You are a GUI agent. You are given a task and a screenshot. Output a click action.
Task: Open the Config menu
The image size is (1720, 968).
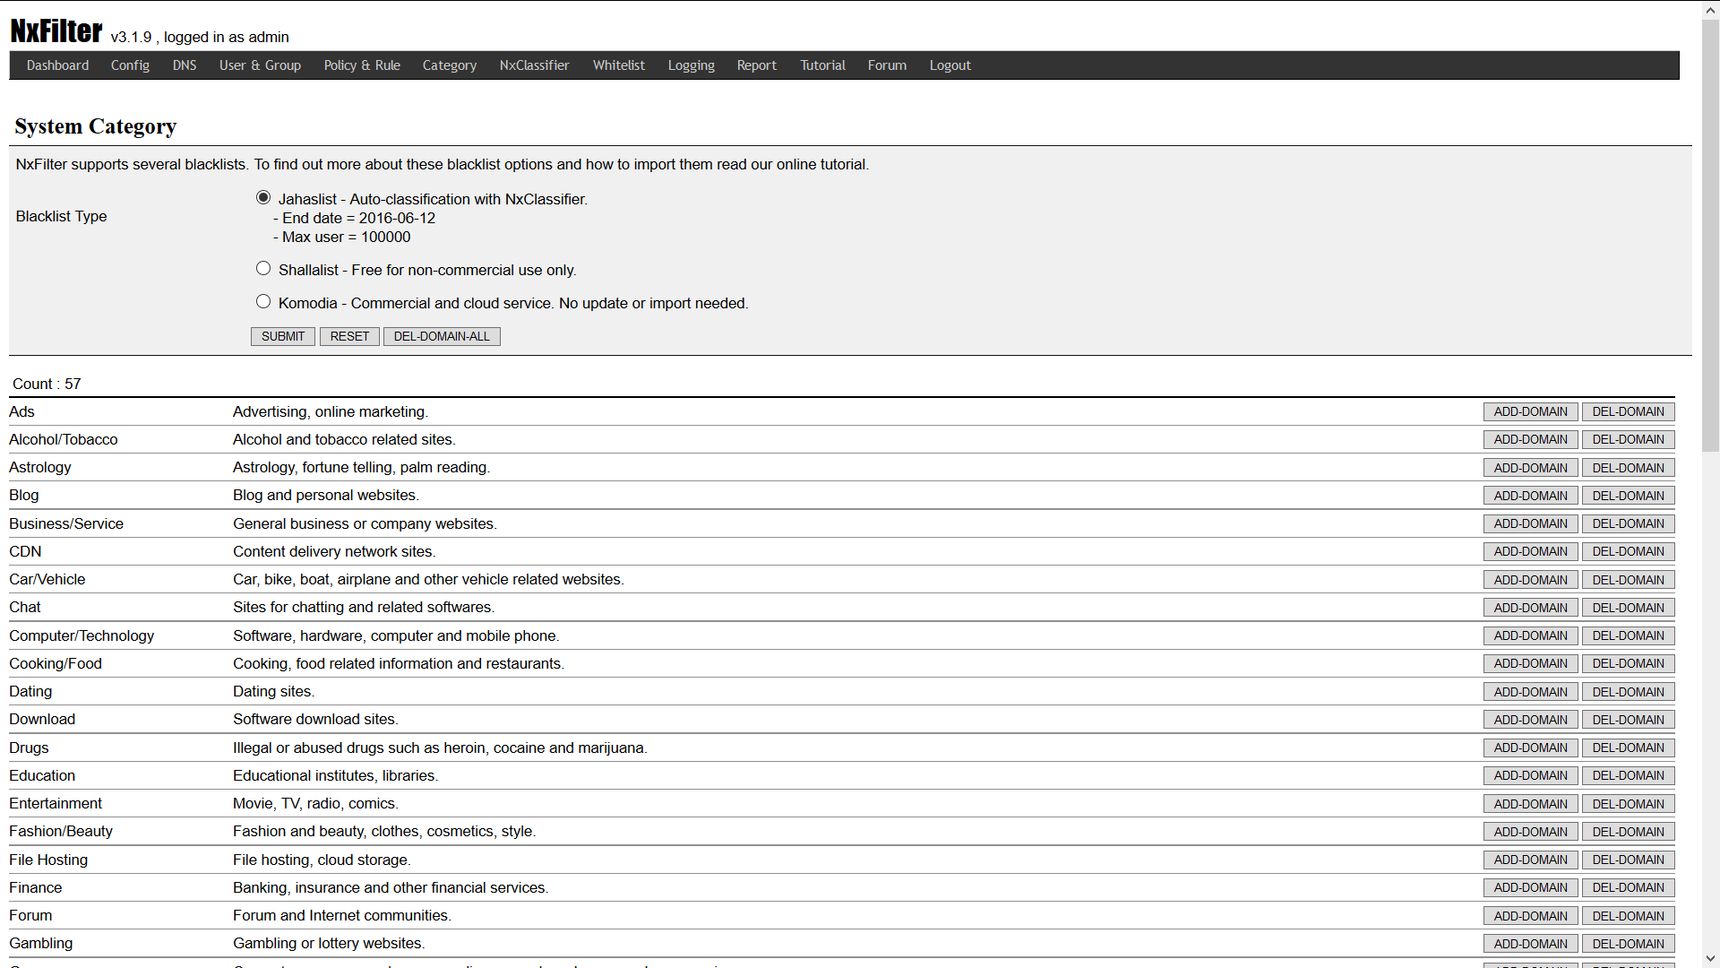tap(130, 65)
